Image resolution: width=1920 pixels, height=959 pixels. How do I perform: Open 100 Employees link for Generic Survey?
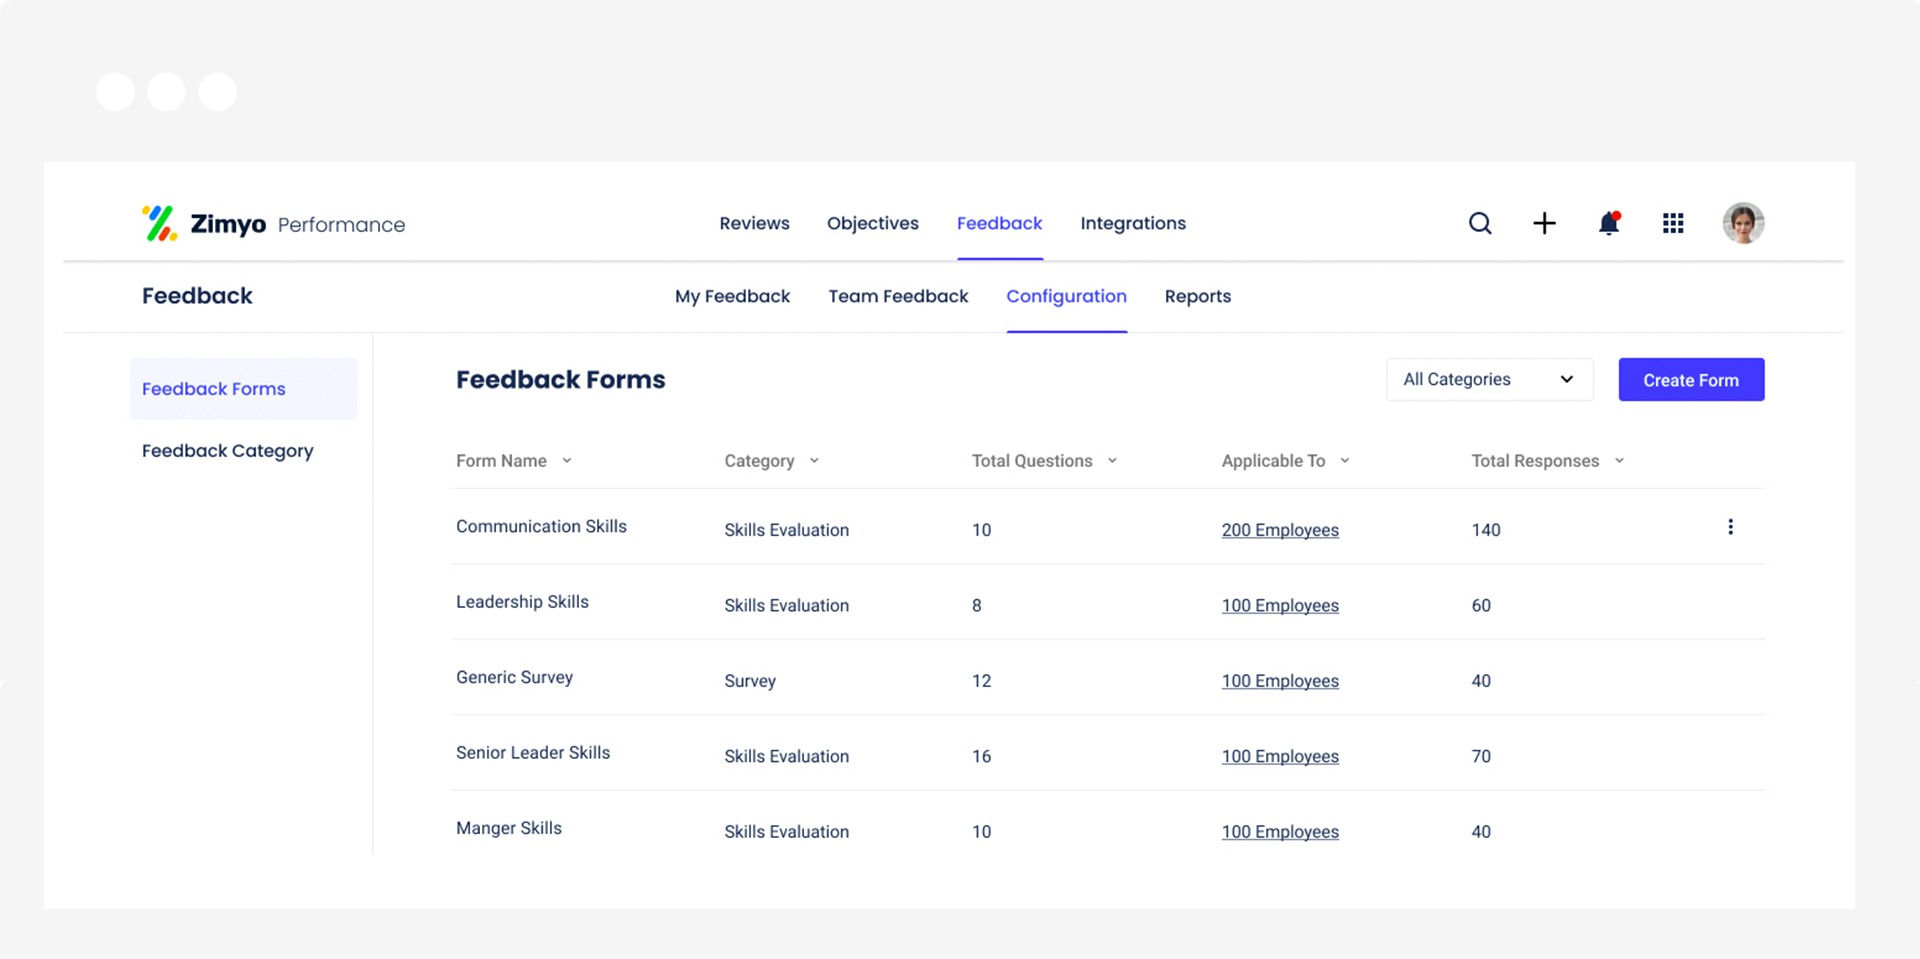(x=1280, y=681)
